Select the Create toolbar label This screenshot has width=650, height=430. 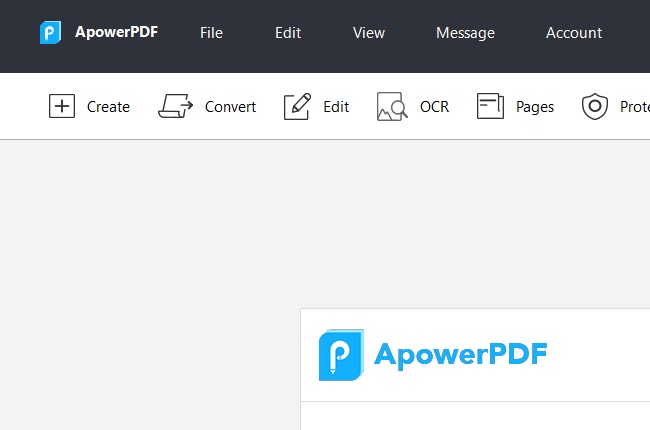coord(108,107)
